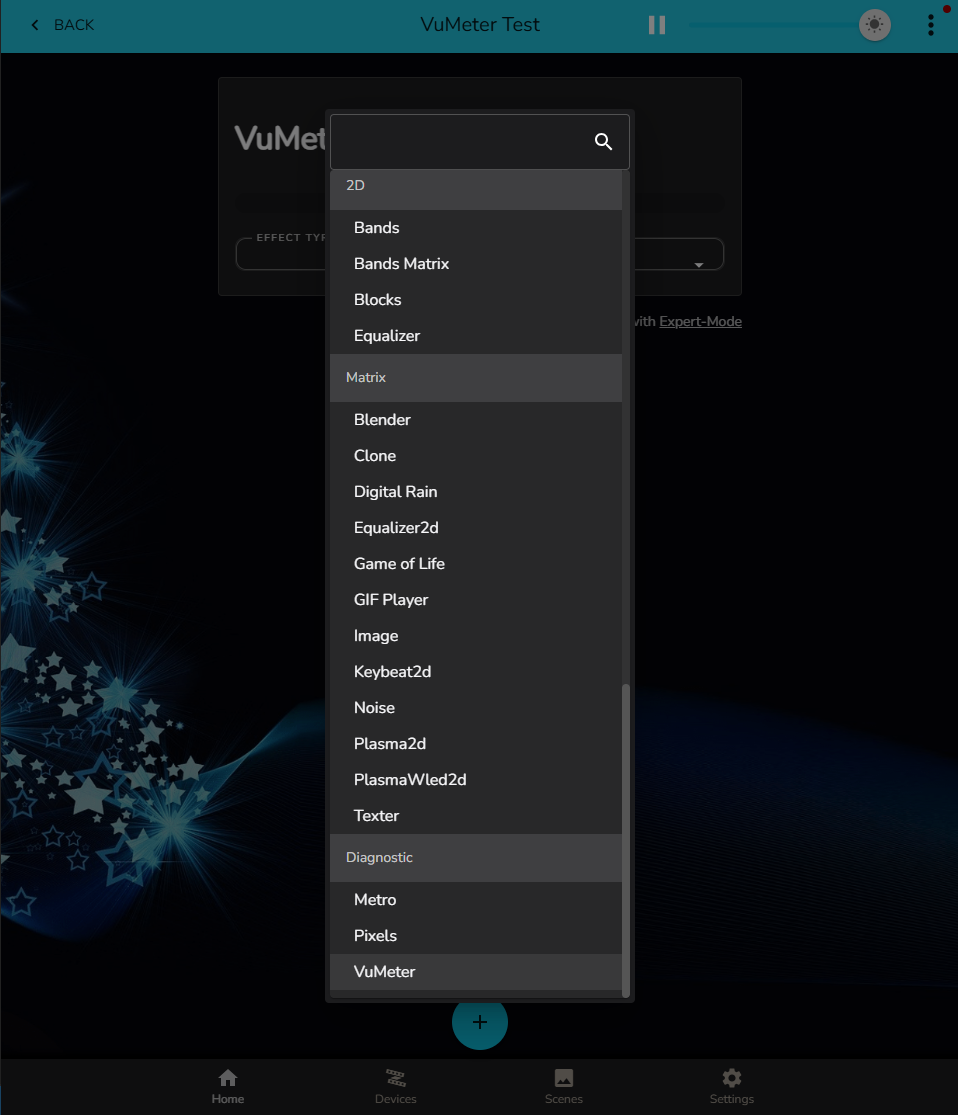Open the Expert-Mode link
Image resolution: width=958 pixels, height=1115 pixels.
(700, 321)
